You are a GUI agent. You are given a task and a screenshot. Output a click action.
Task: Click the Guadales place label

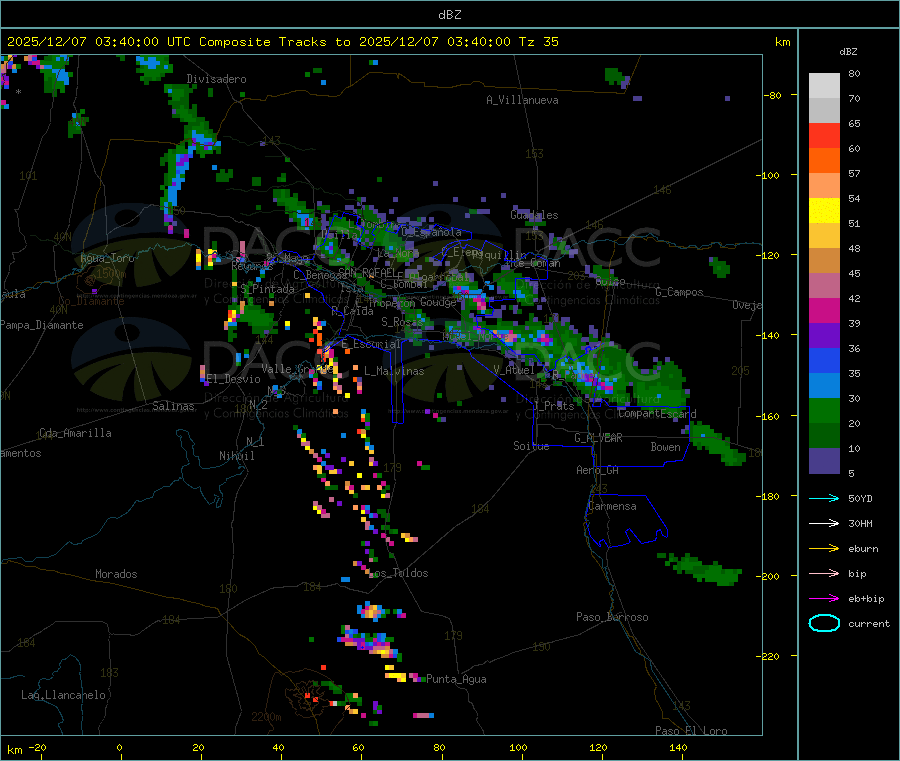coord(534,215)
